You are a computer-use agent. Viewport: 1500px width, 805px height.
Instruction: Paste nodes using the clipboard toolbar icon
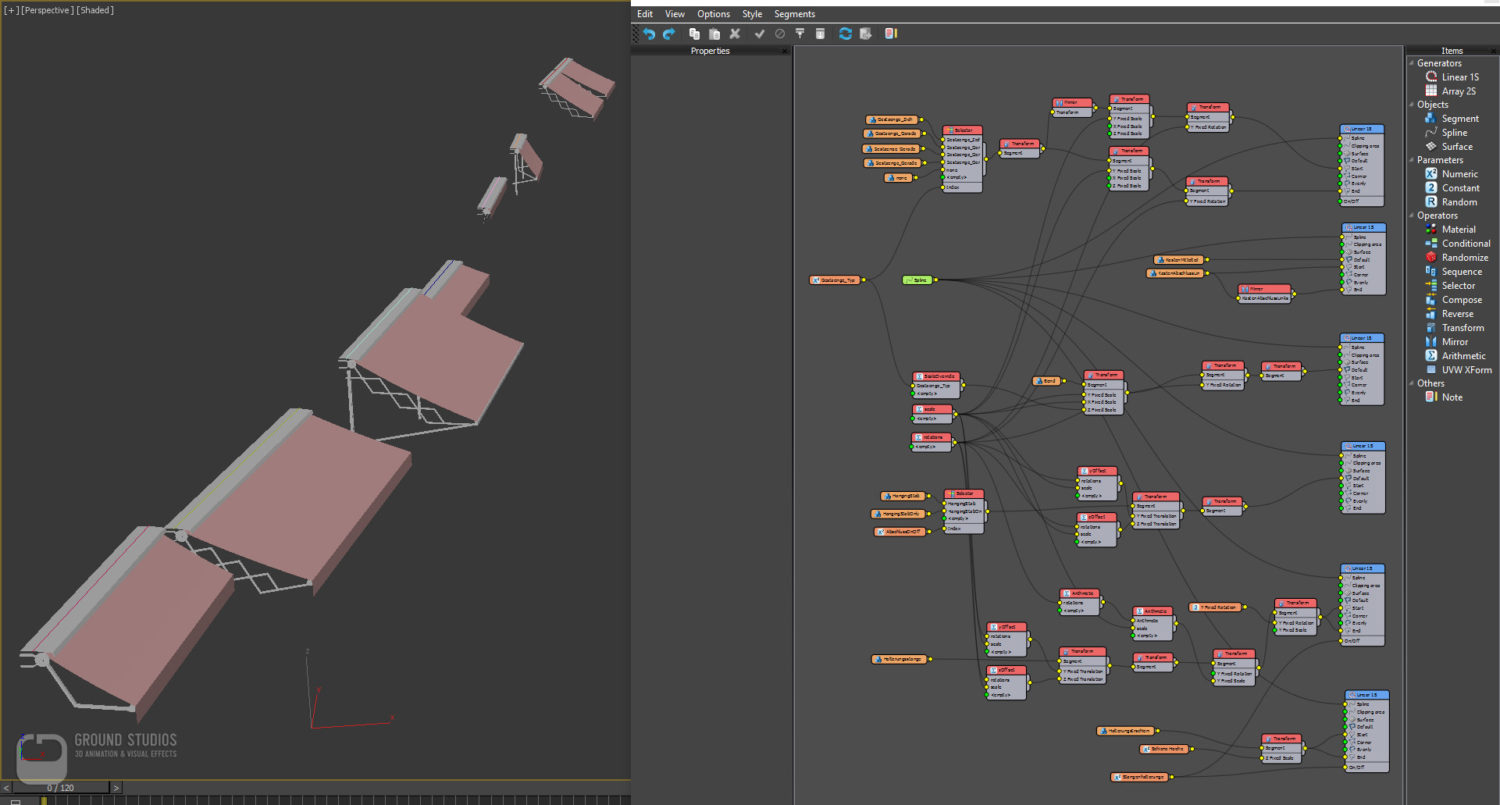[x=714, y=34]
